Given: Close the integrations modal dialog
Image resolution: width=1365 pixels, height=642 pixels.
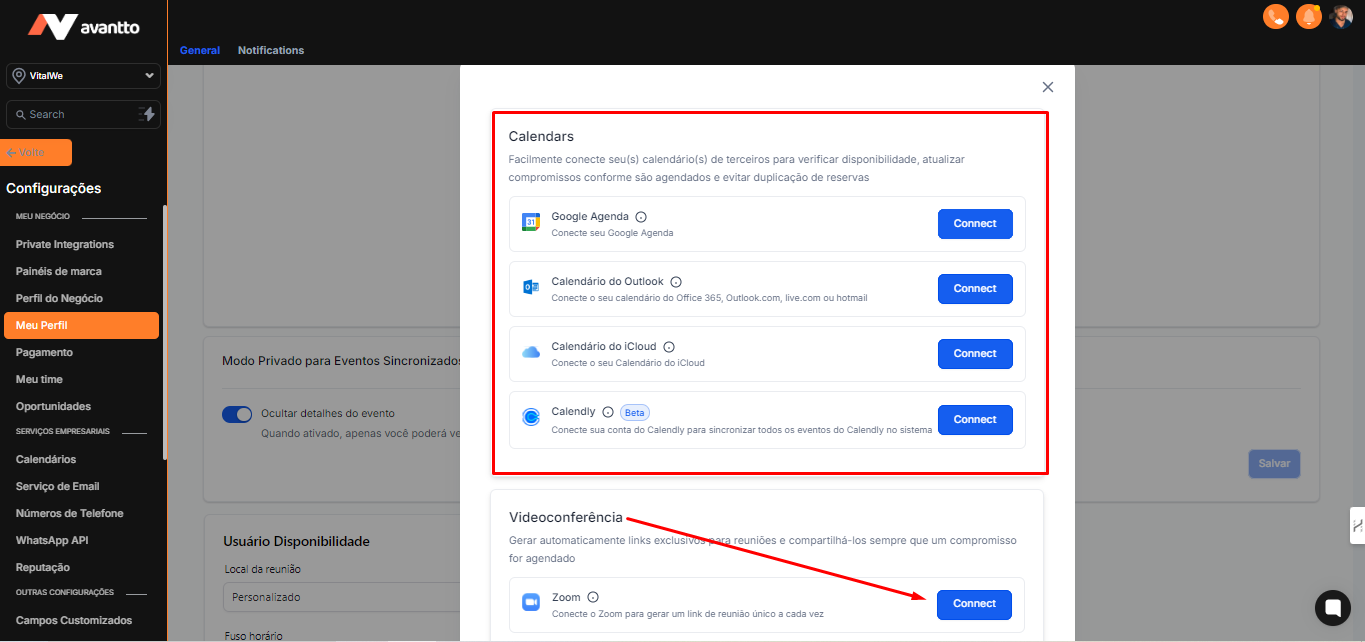Looking at the screenshot, I should pos(1047,87).
